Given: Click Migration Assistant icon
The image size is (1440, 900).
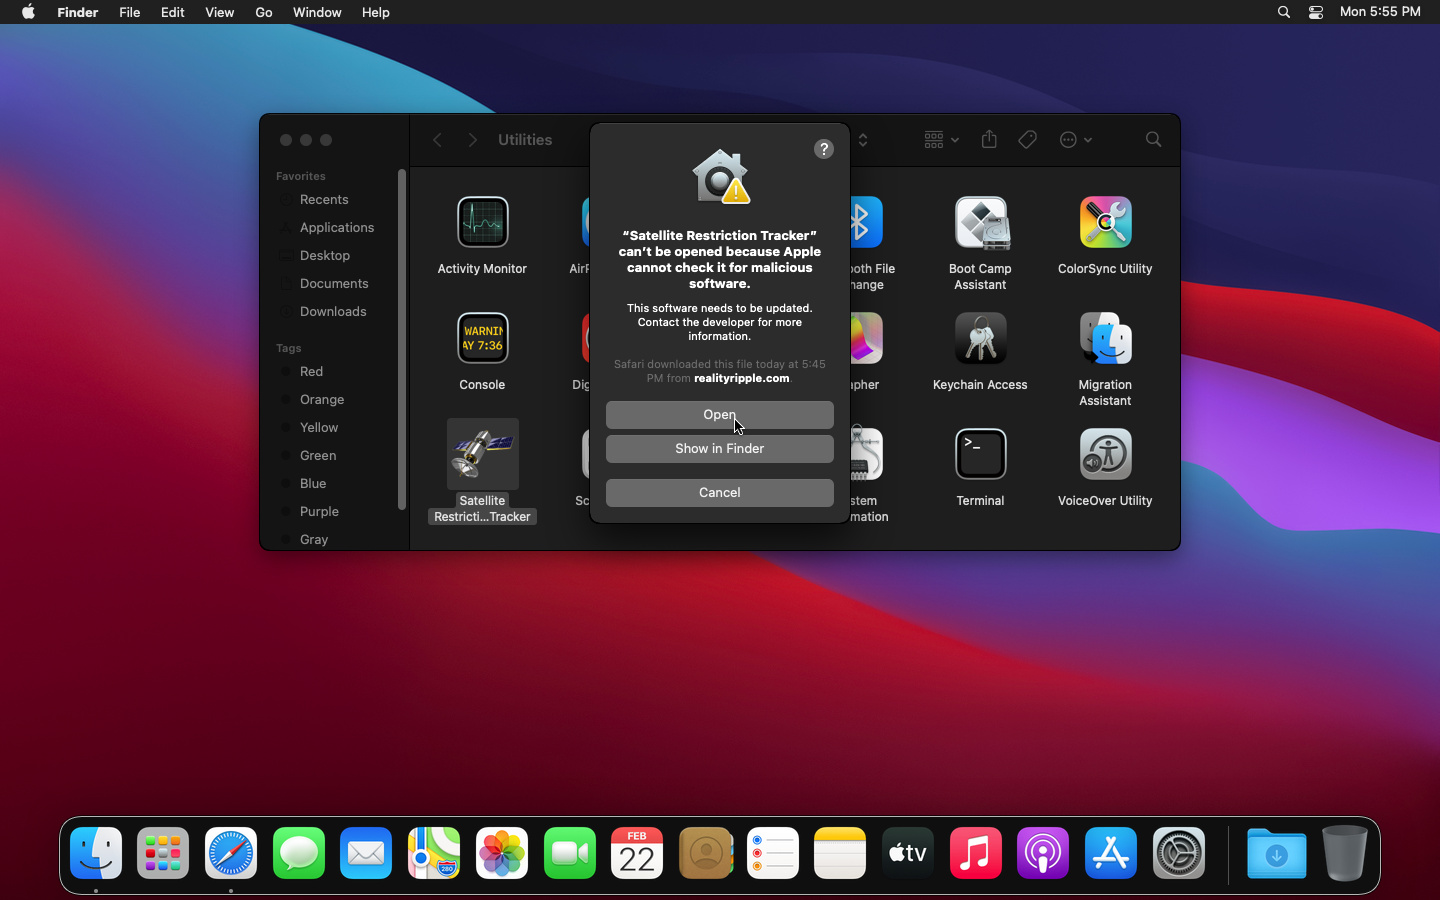Looking at the screenshot, I should (x=1105, y=339).
